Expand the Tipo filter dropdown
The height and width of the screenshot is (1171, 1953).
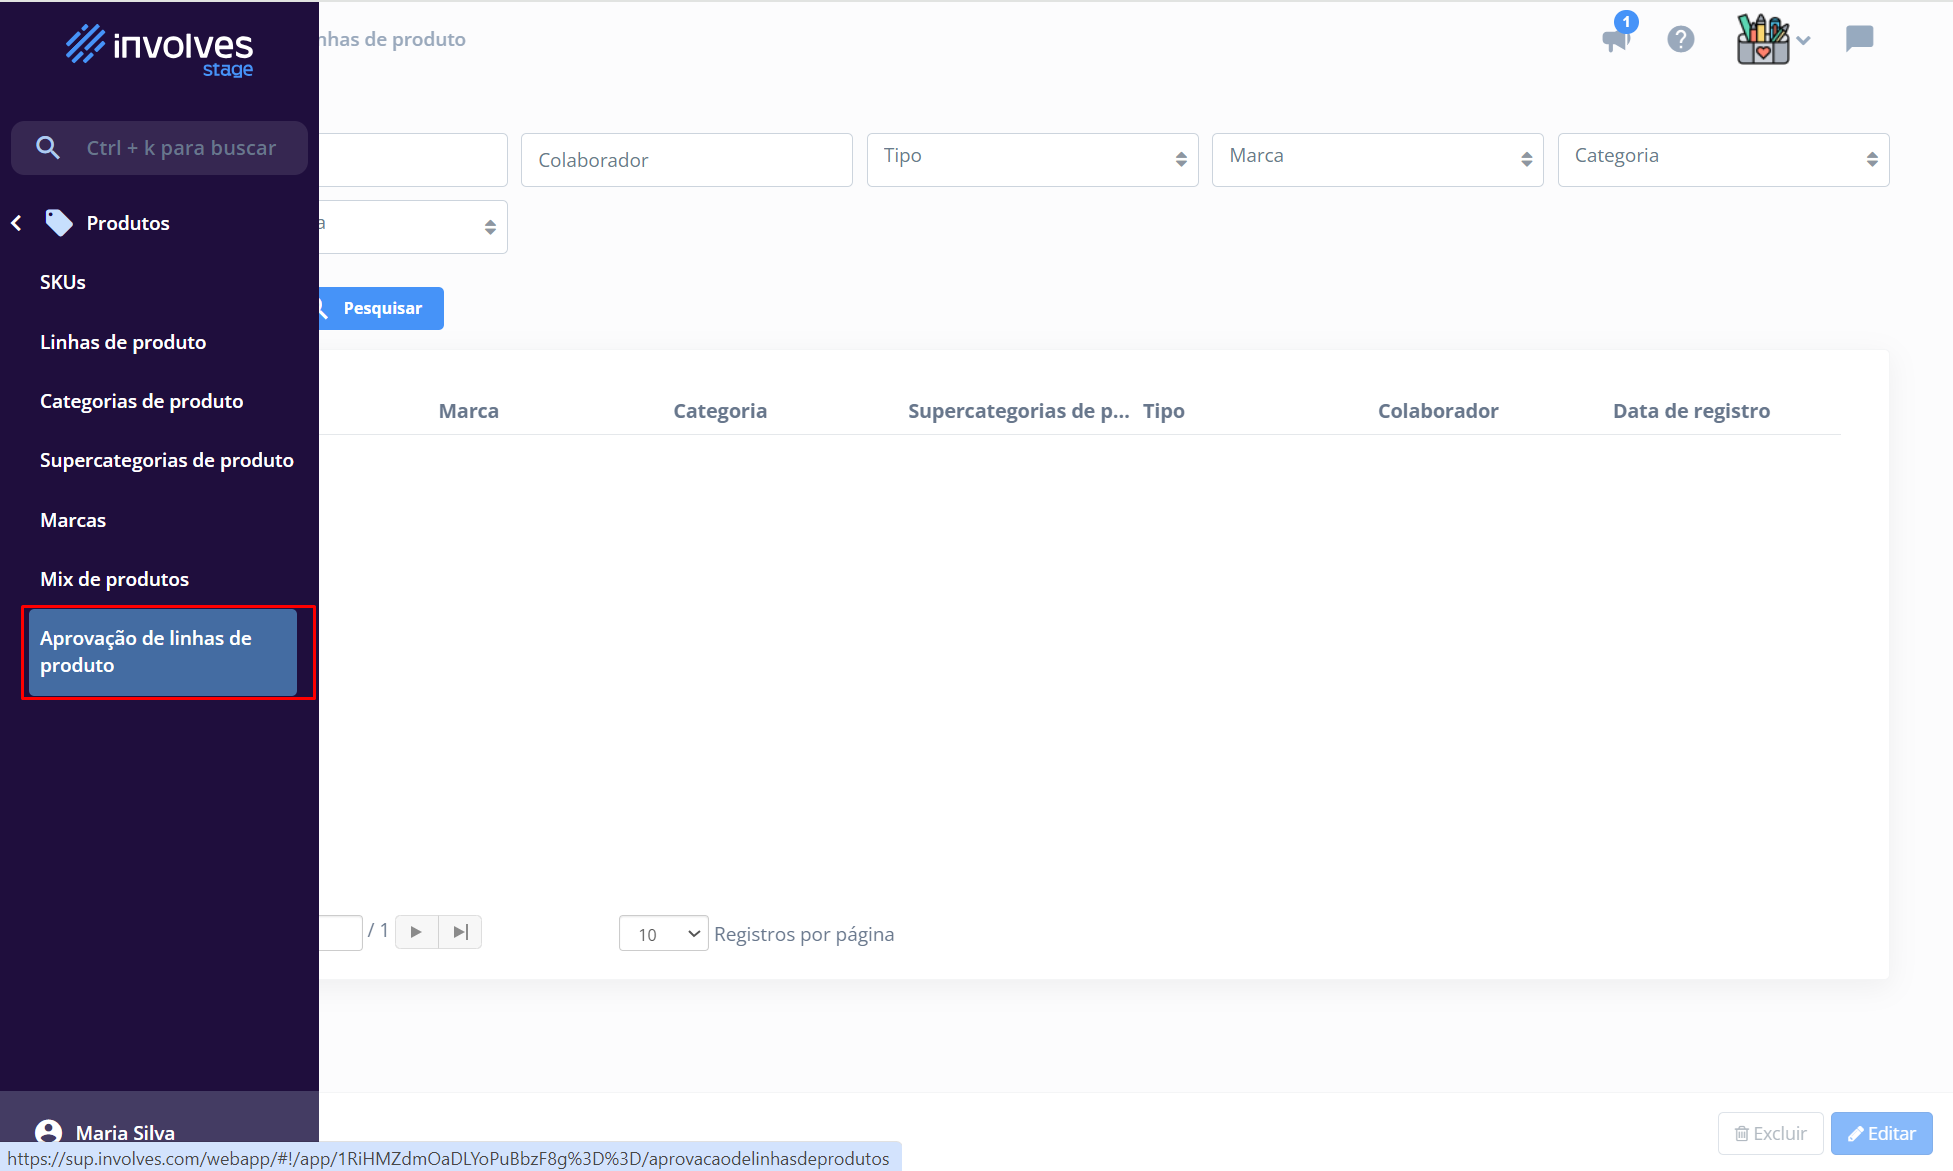(x=1032, y=160)
